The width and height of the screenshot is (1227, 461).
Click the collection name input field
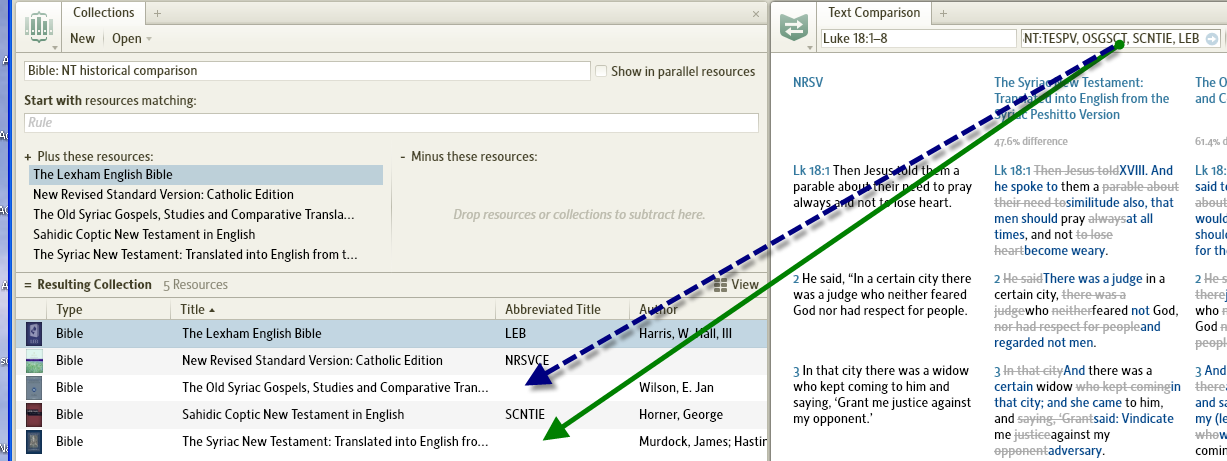click(x=307, y=71)
